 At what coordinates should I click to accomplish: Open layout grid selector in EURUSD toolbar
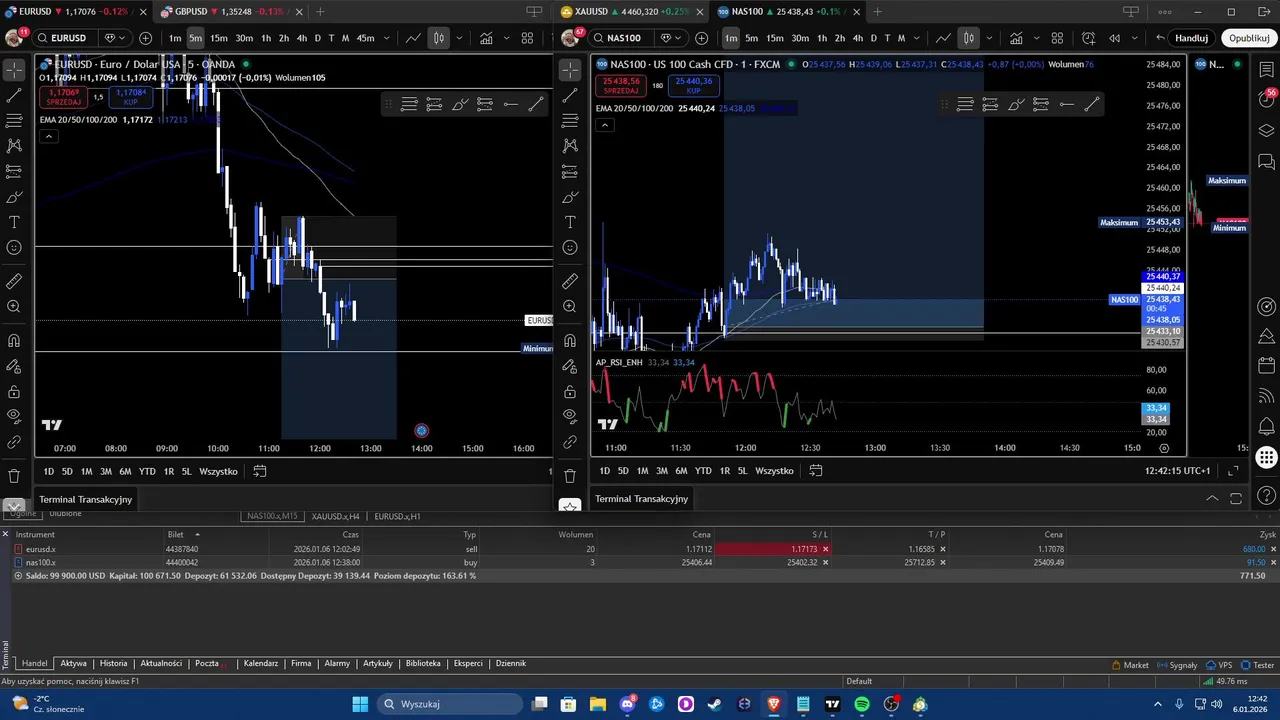click(x=527, y=38)
